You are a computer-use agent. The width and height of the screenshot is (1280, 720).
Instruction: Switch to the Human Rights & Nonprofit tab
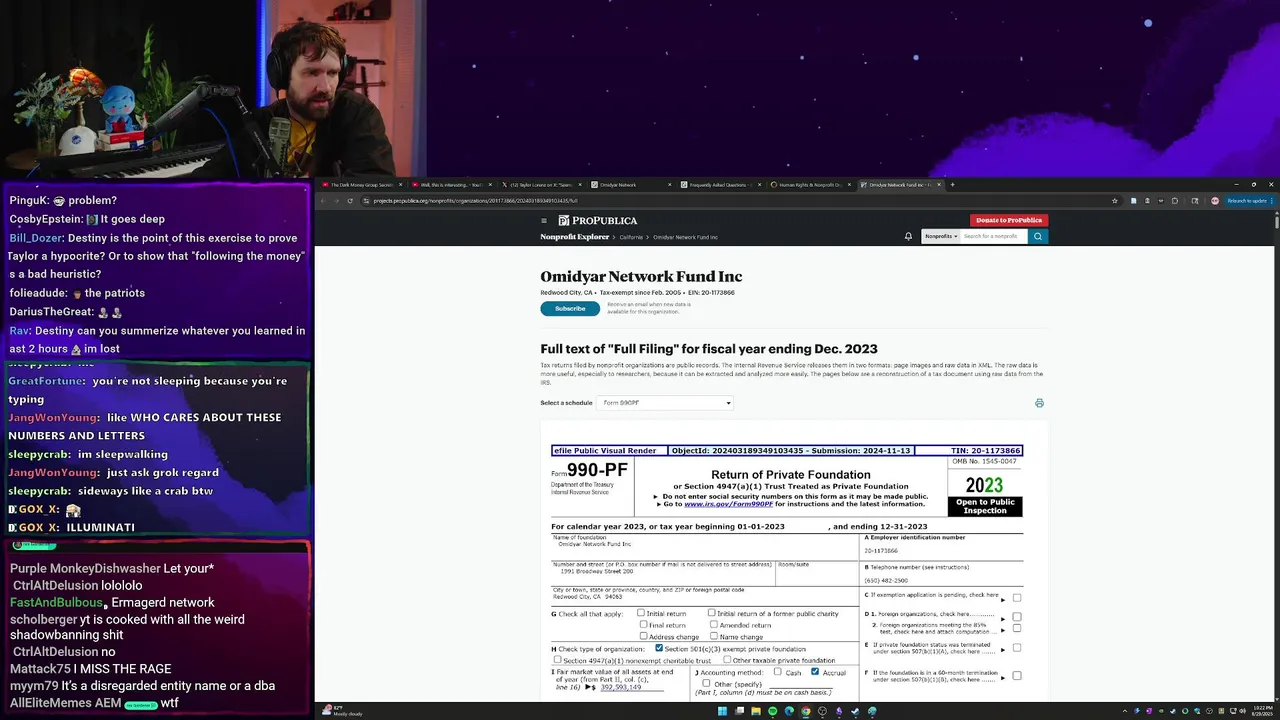[811, 185]
